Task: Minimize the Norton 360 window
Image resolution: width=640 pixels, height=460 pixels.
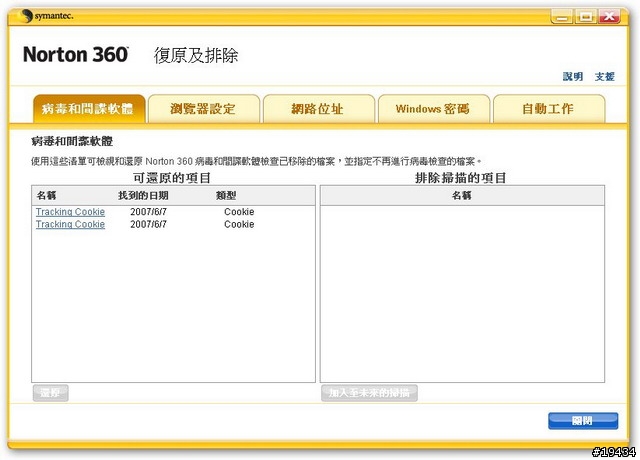Action: pyautogui.click(x=562, y=16)
